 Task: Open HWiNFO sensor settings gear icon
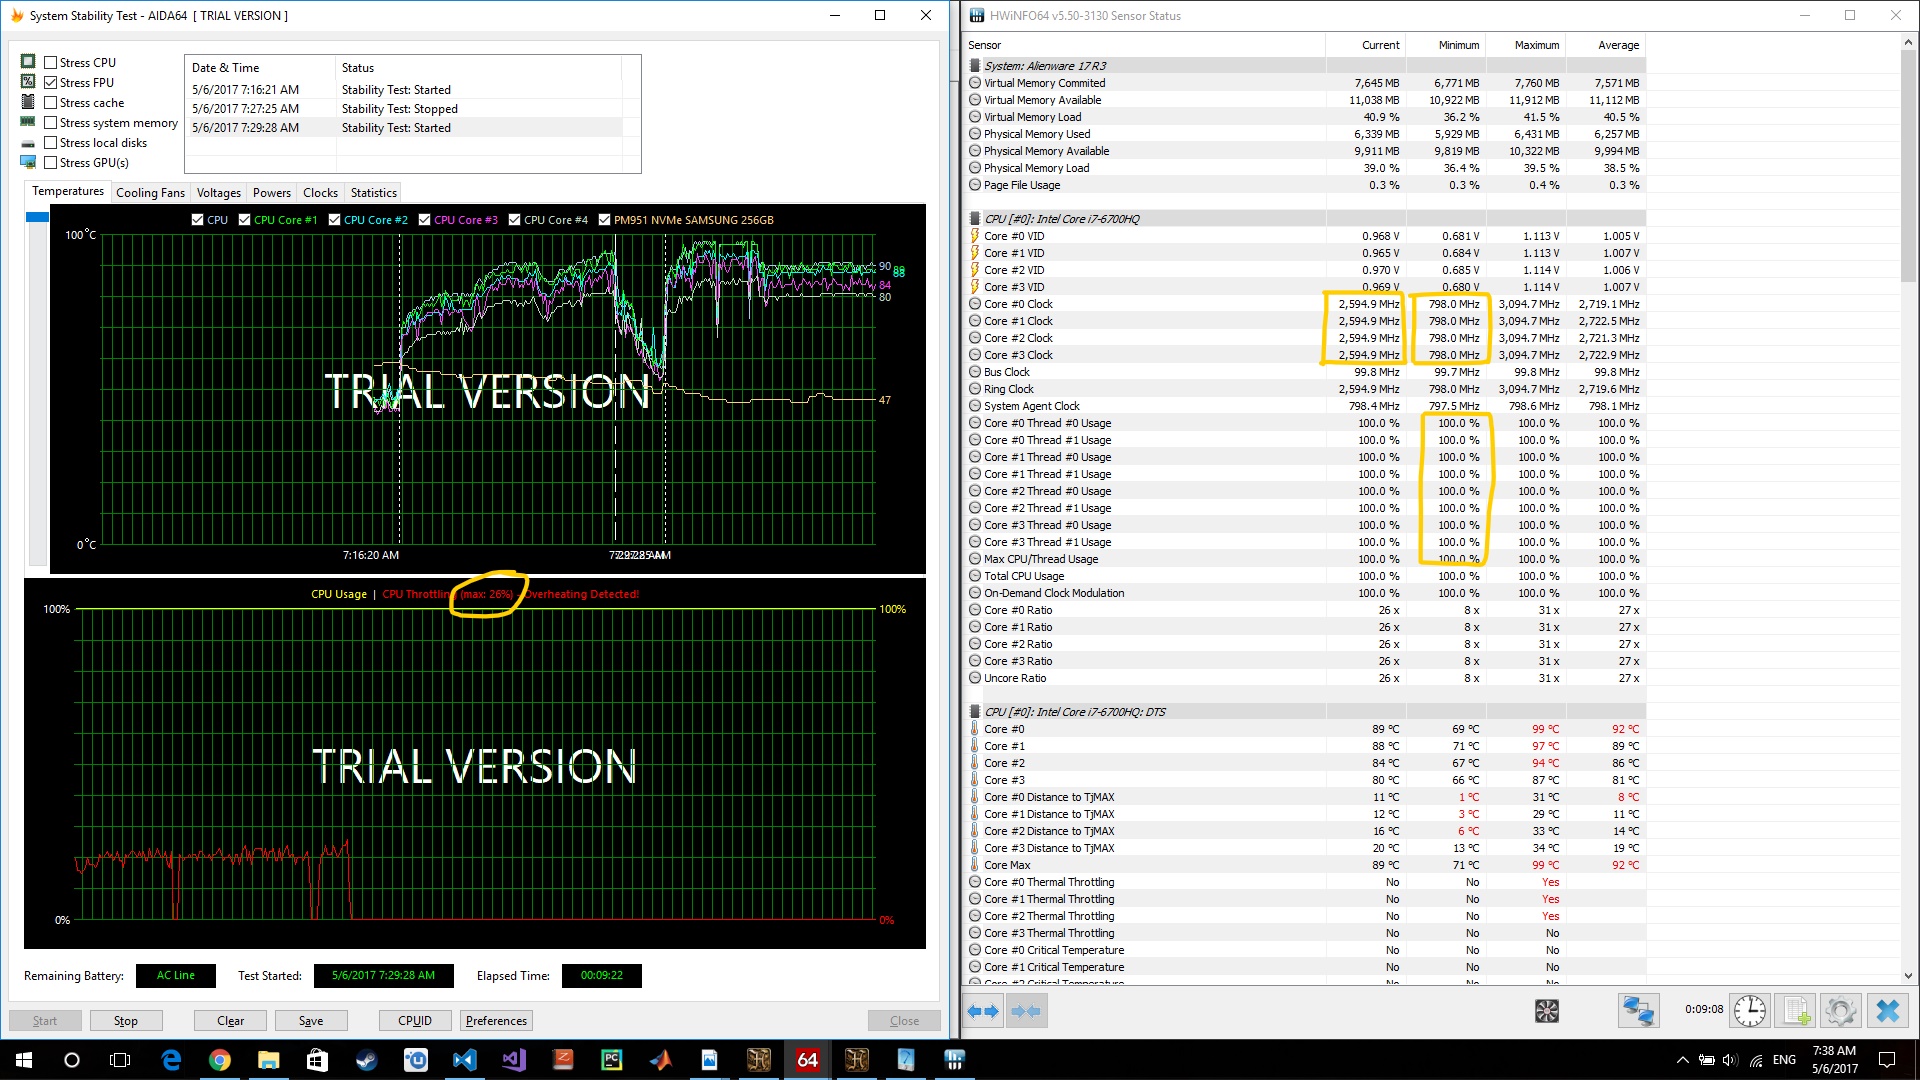pyautogui.click(x=1841, y=1011)
